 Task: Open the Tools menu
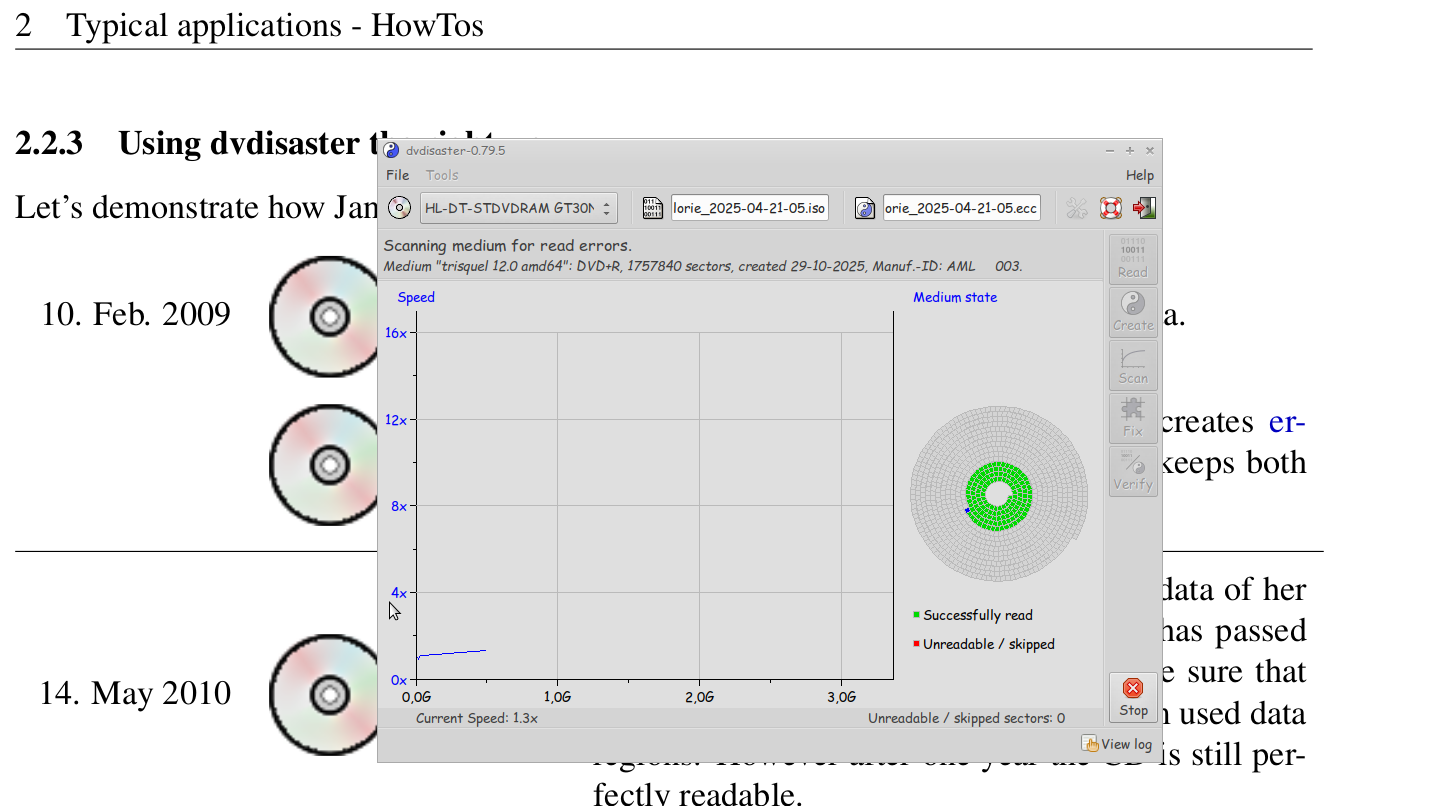point(442,175)
